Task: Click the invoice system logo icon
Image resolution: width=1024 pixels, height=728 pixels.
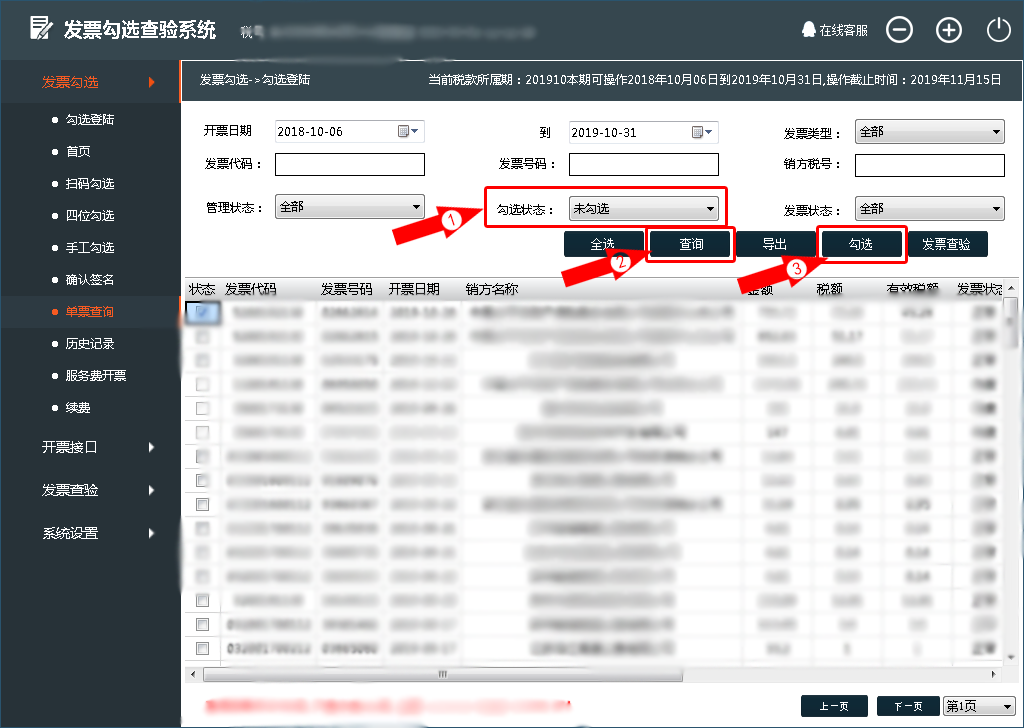Action: 40,29
